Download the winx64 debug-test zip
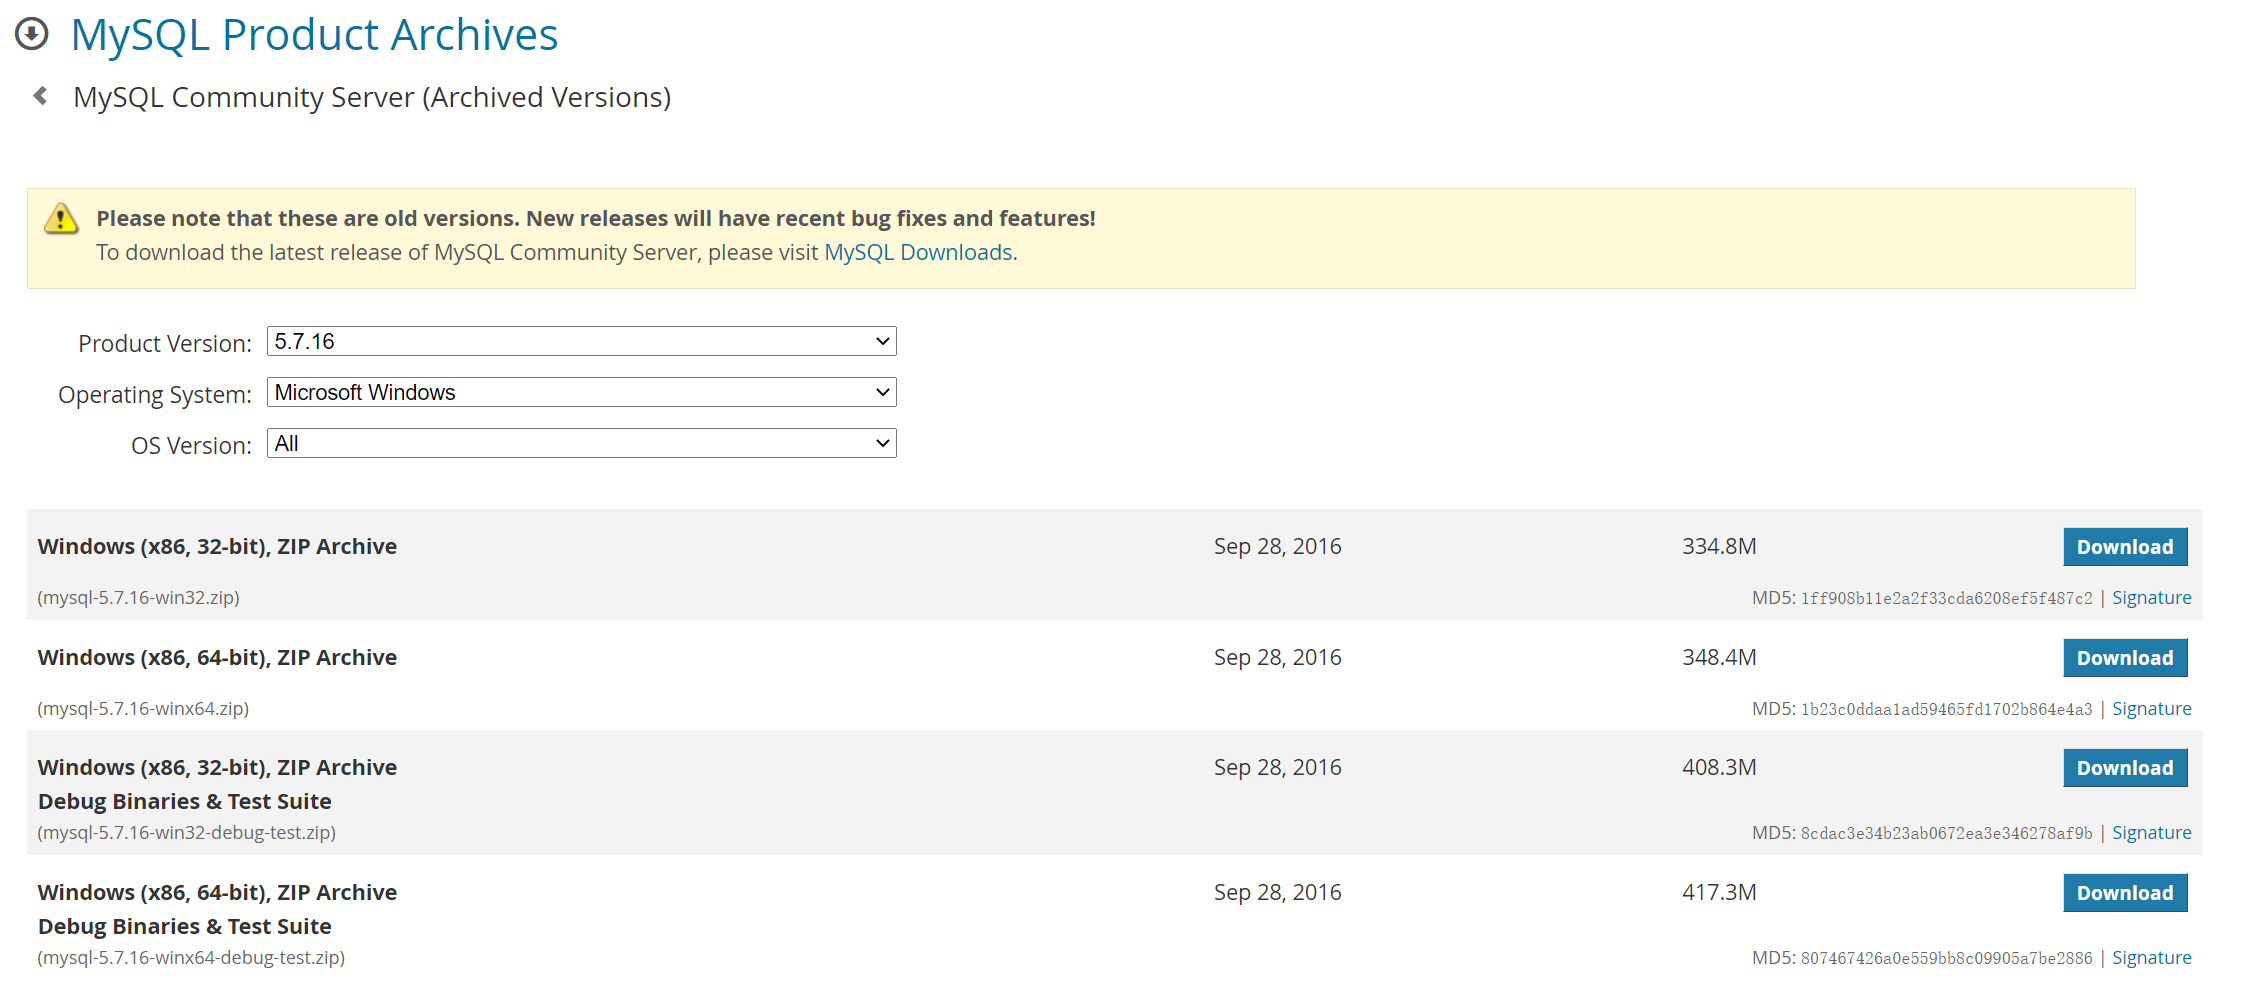This screenshot has width=2251, height=988. (x=2125, y=893)
